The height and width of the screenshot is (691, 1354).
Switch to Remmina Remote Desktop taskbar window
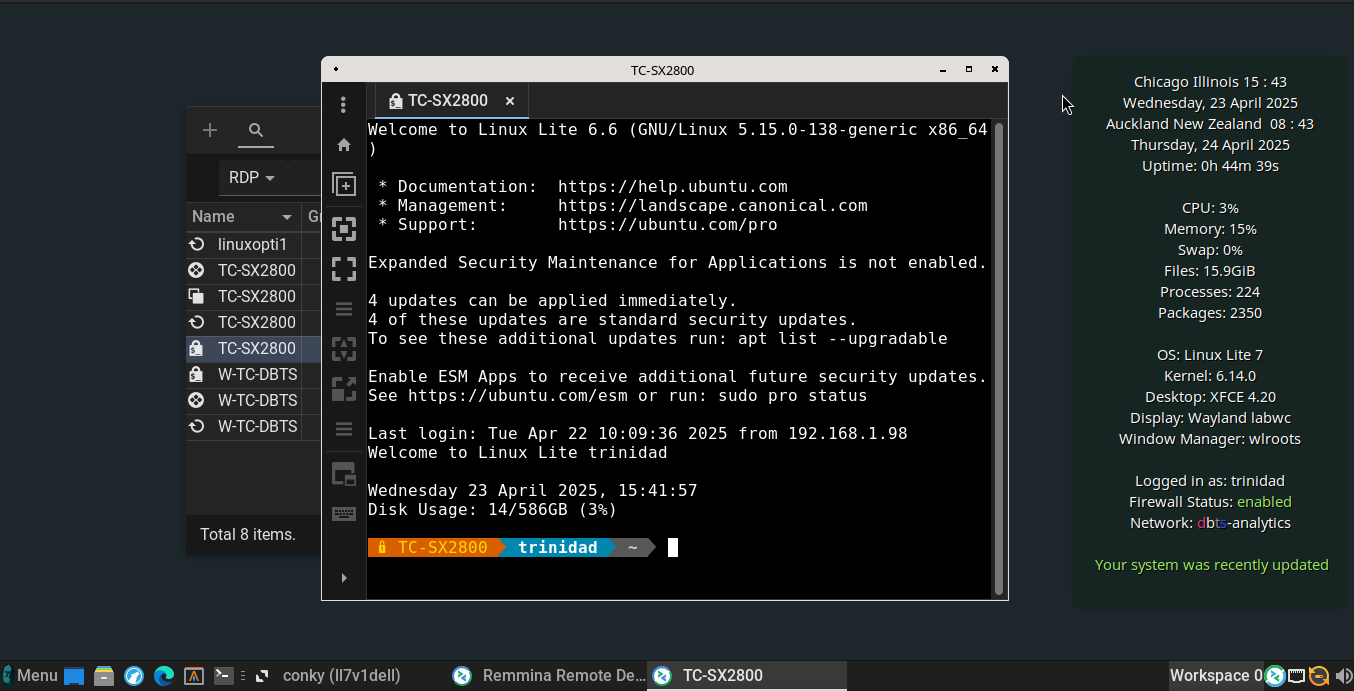tap(549, 676)
